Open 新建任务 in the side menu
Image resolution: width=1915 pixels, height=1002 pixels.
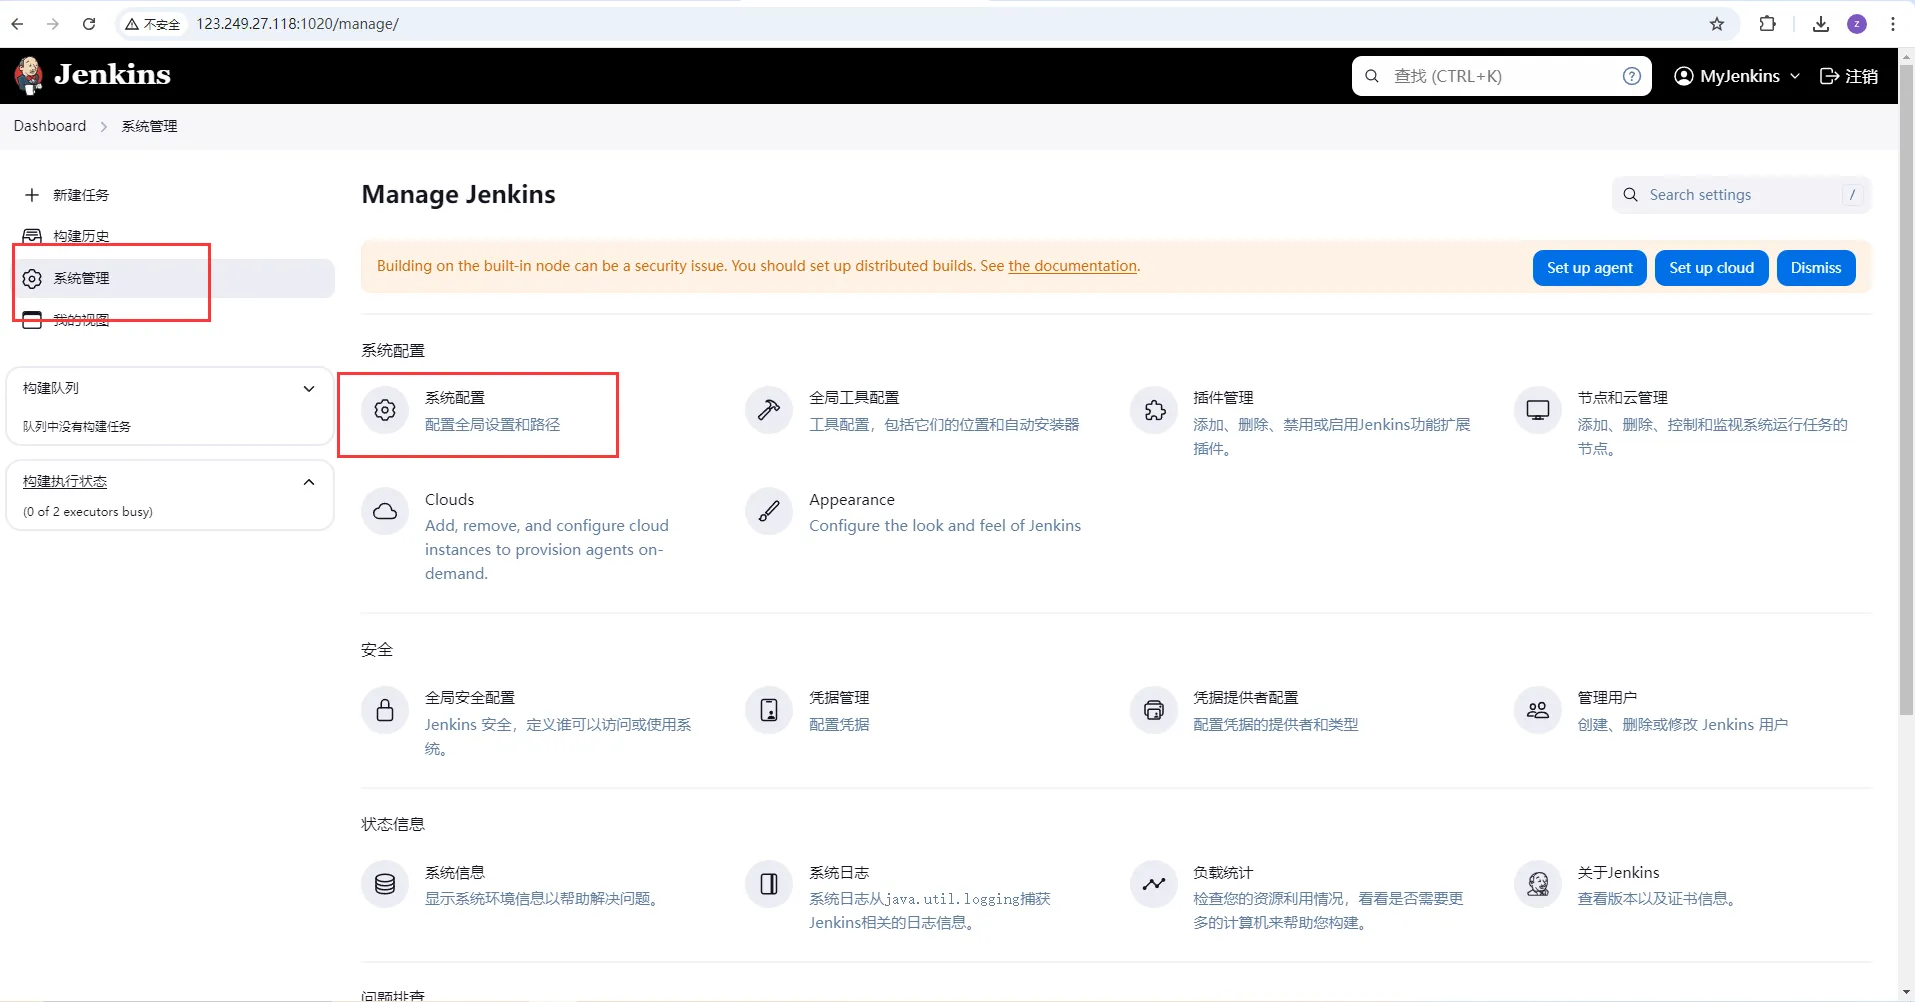click(81, 195)
